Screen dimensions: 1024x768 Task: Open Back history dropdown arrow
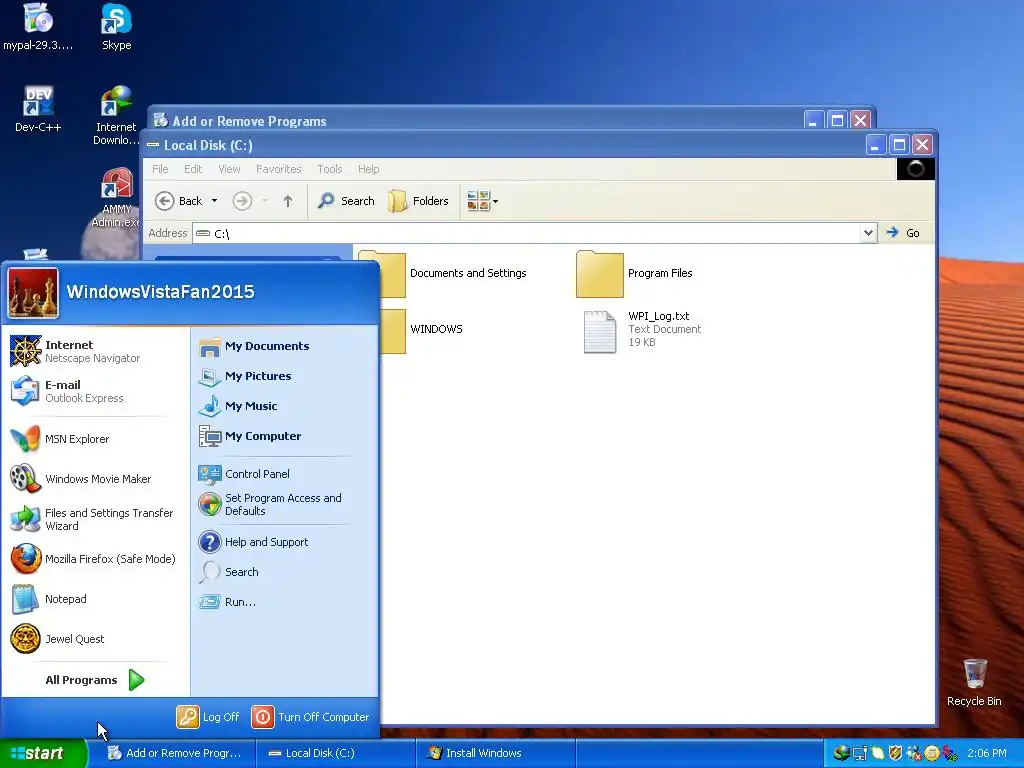[214, 201]
